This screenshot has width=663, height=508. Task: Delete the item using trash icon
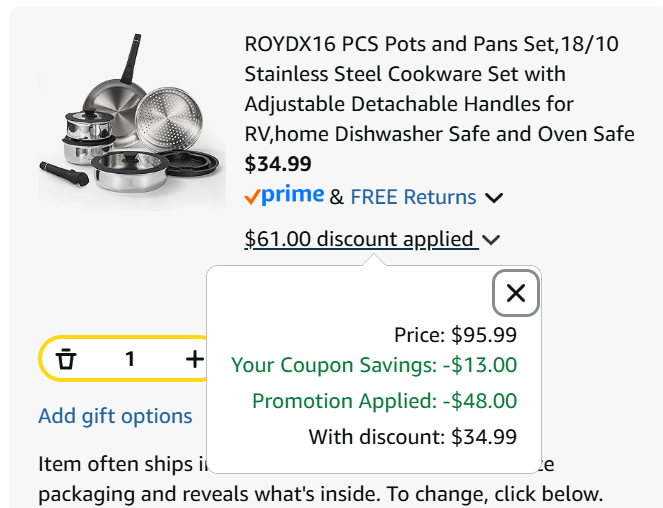click(66, 359)
